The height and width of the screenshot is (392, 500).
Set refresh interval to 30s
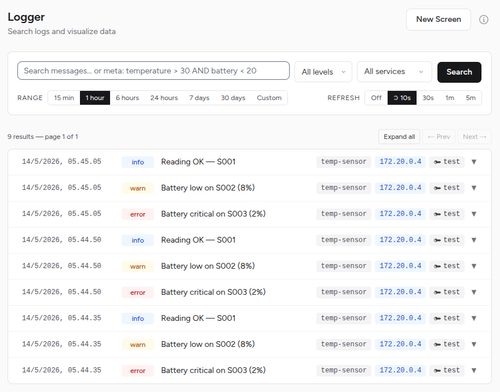[428, 98]
